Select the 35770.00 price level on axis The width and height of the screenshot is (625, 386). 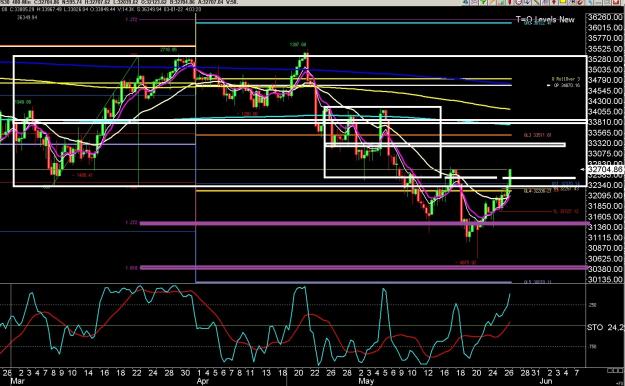click(605, 38)
